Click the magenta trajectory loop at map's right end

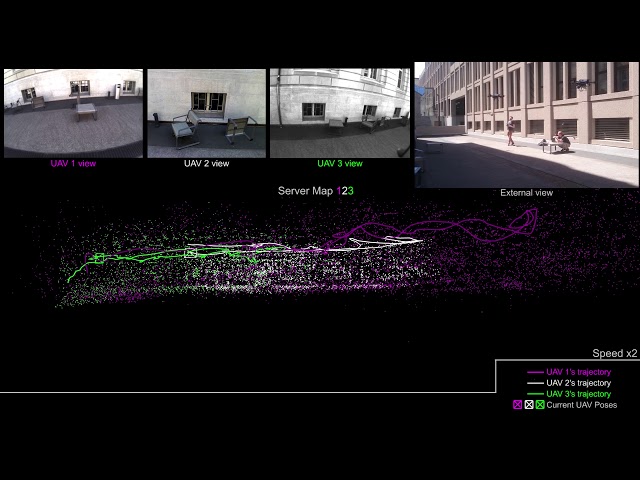tap(524, 221)
